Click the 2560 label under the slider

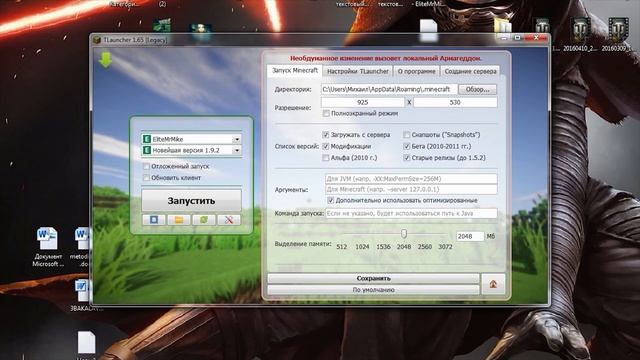pyautogui.click(x=424, y=247)
